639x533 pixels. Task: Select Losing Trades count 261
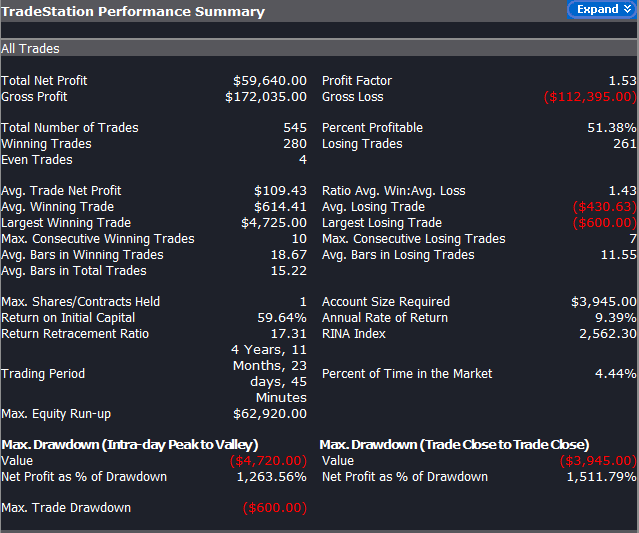pos(625,143)
